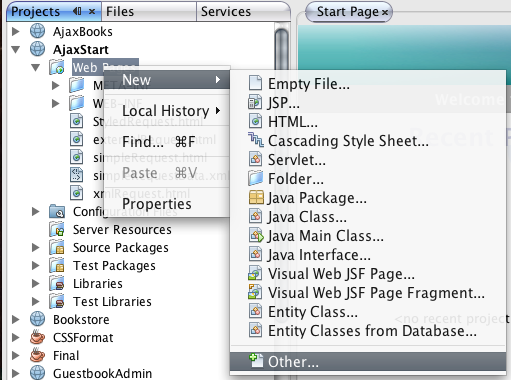
Task: Click the Visual Web JSF Page Fragment icon
Action: [x=255, y=292]
